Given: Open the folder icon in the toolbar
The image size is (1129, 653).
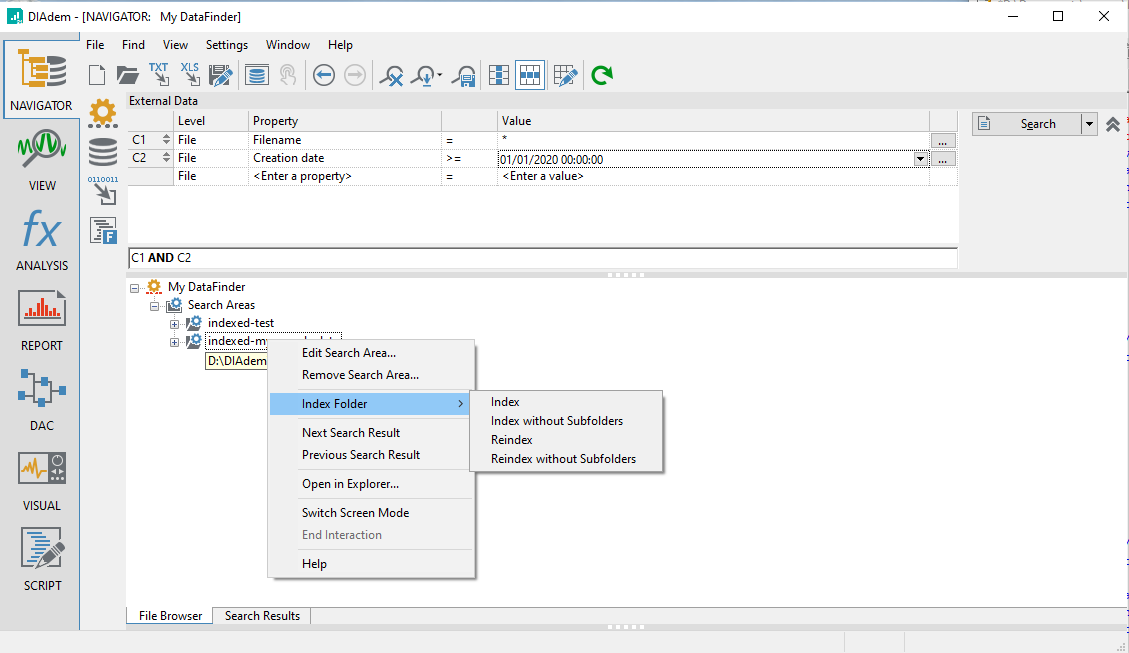Looking at the screenshot, I should pyautogui.click(x=127, y=75).
